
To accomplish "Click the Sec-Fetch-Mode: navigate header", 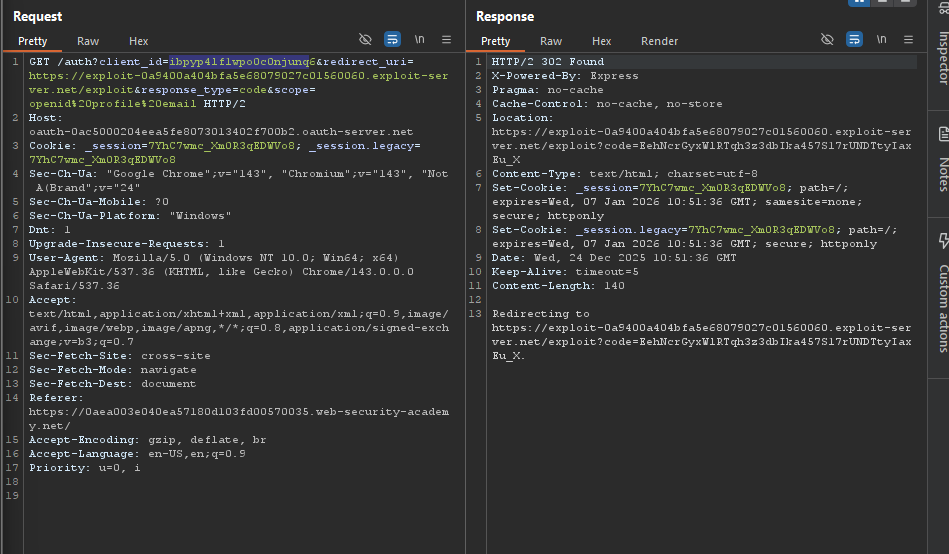I will click(x=113, y=370).
